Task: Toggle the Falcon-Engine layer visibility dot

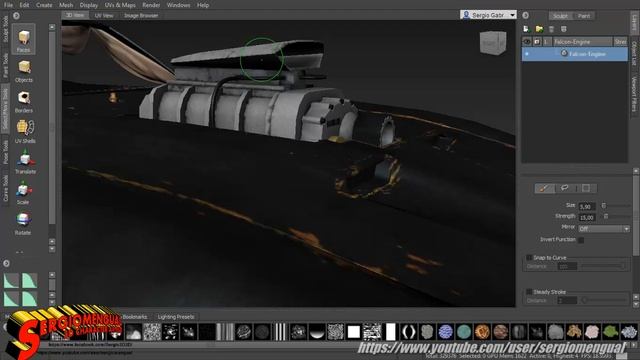Action: (x=527, y=54)
